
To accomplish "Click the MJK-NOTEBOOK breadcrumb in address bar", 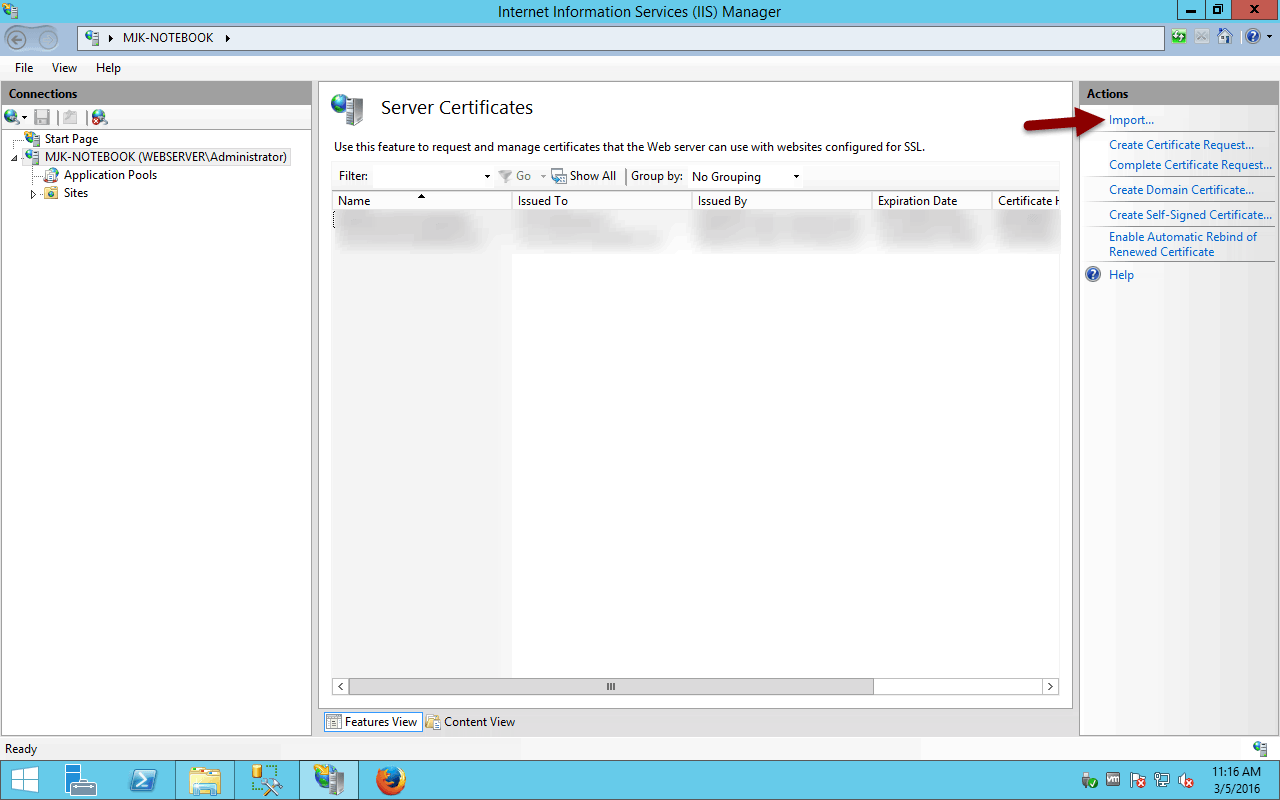I will [x=168, y=38].
